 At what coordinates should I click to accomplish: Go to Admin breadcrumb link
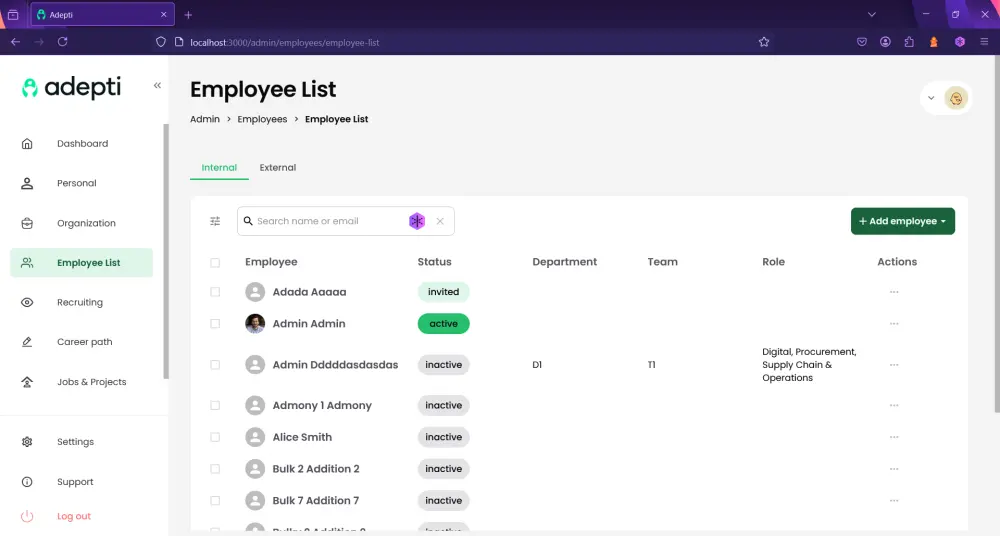click(205, 119)
